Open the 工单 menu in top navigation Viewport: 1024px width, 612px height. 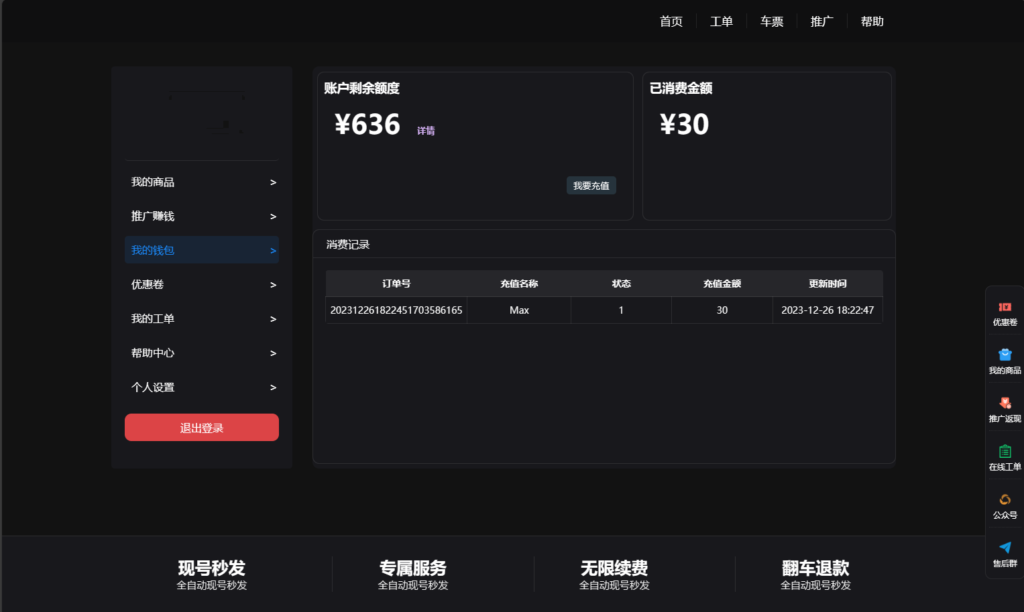(721, 20)
